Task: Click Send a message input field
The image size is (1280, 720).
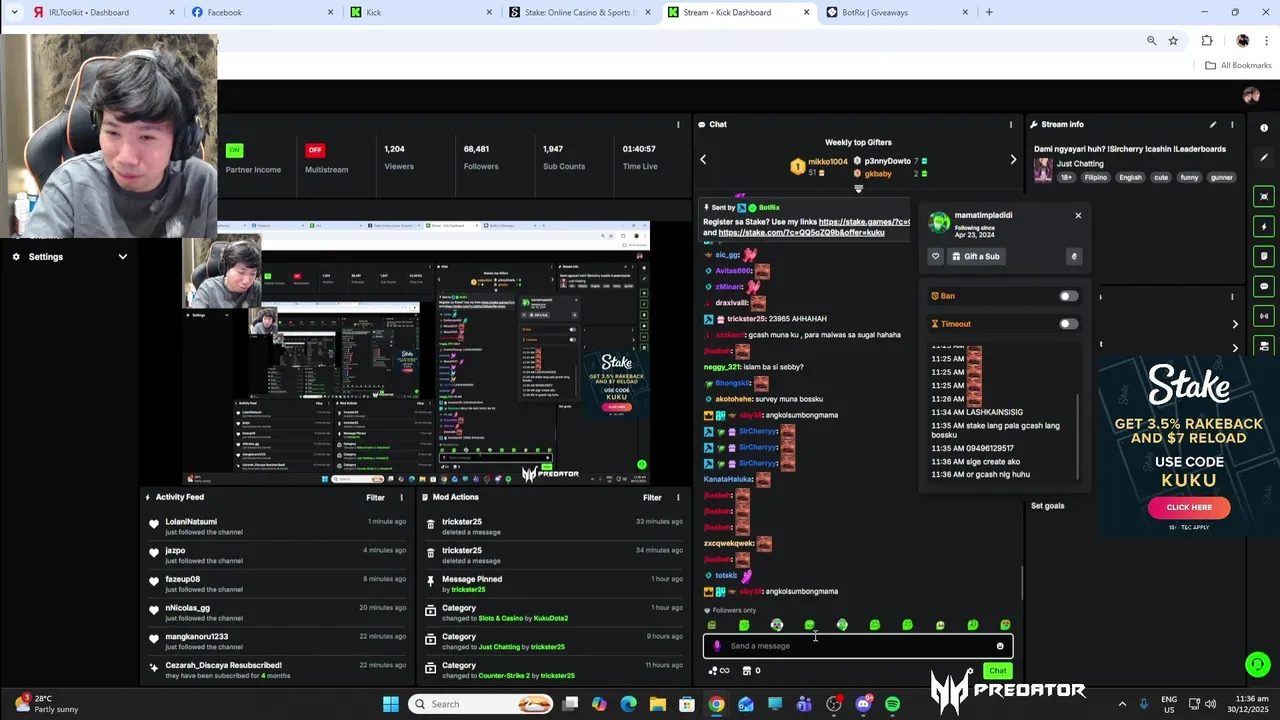Action: coord(858,646)
